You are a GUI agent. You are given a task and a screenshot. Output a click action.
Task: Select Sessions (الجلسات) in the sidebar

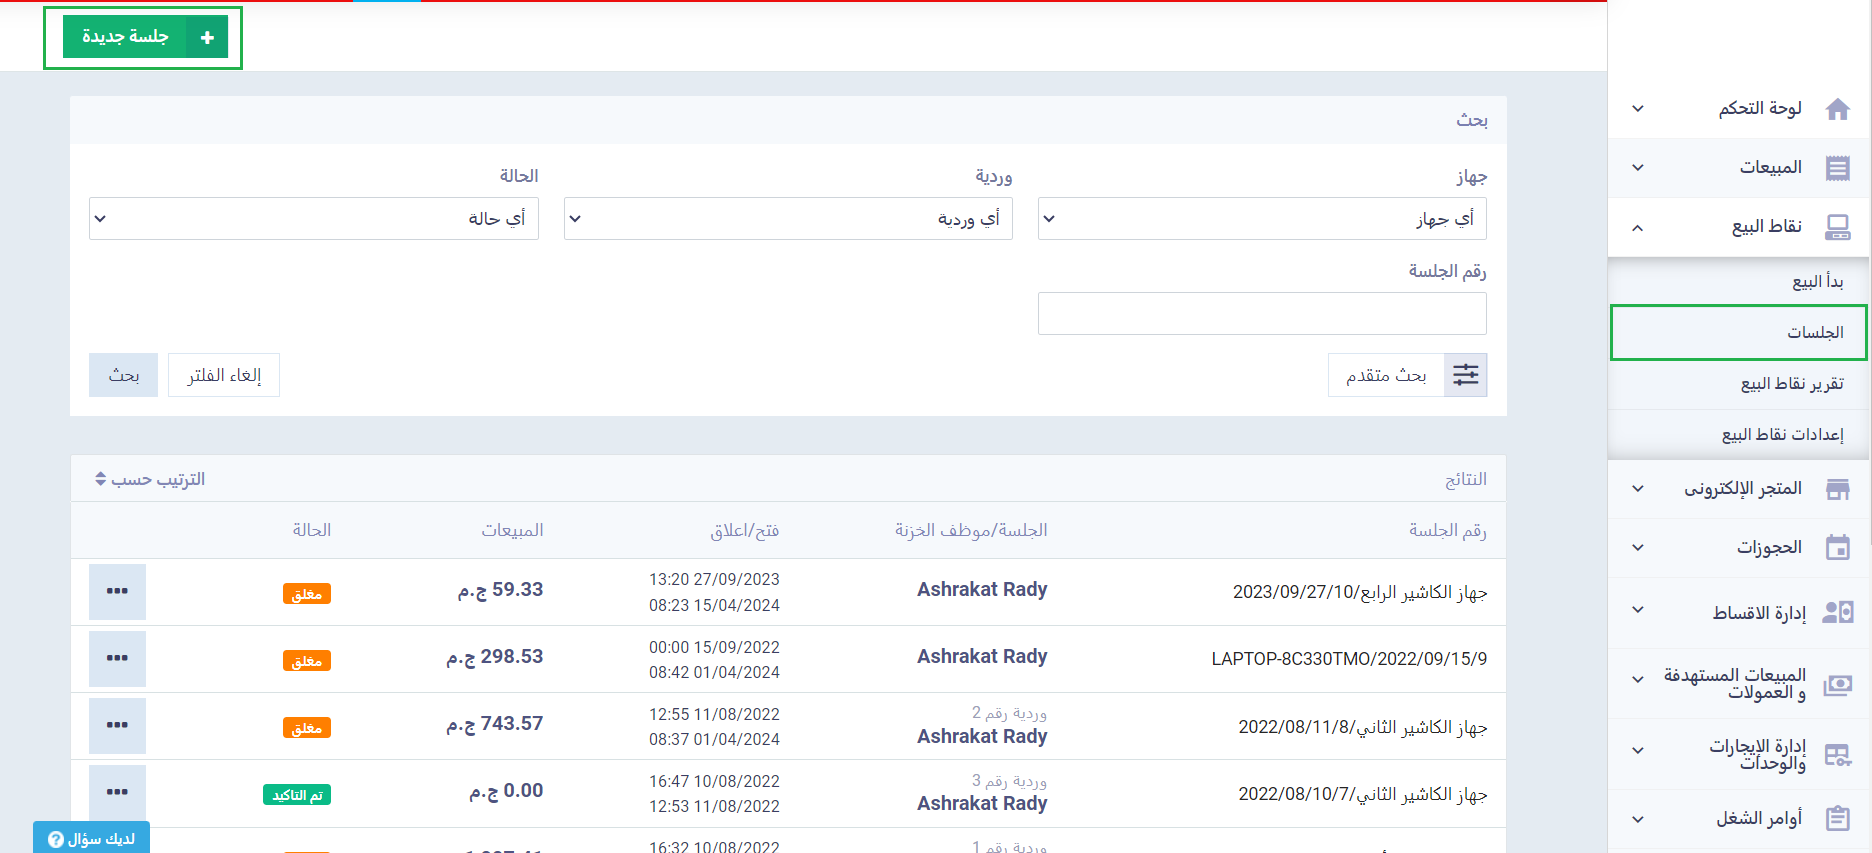(1738, 332)
